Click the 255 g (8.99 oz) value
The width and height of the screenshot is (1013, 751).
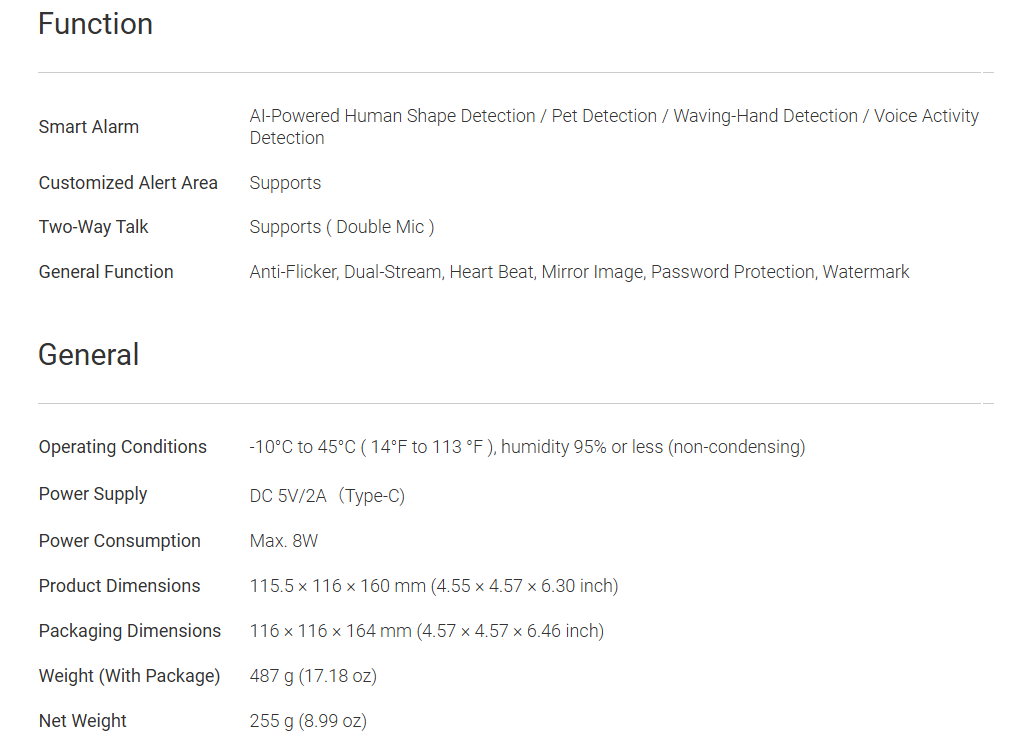308,721
